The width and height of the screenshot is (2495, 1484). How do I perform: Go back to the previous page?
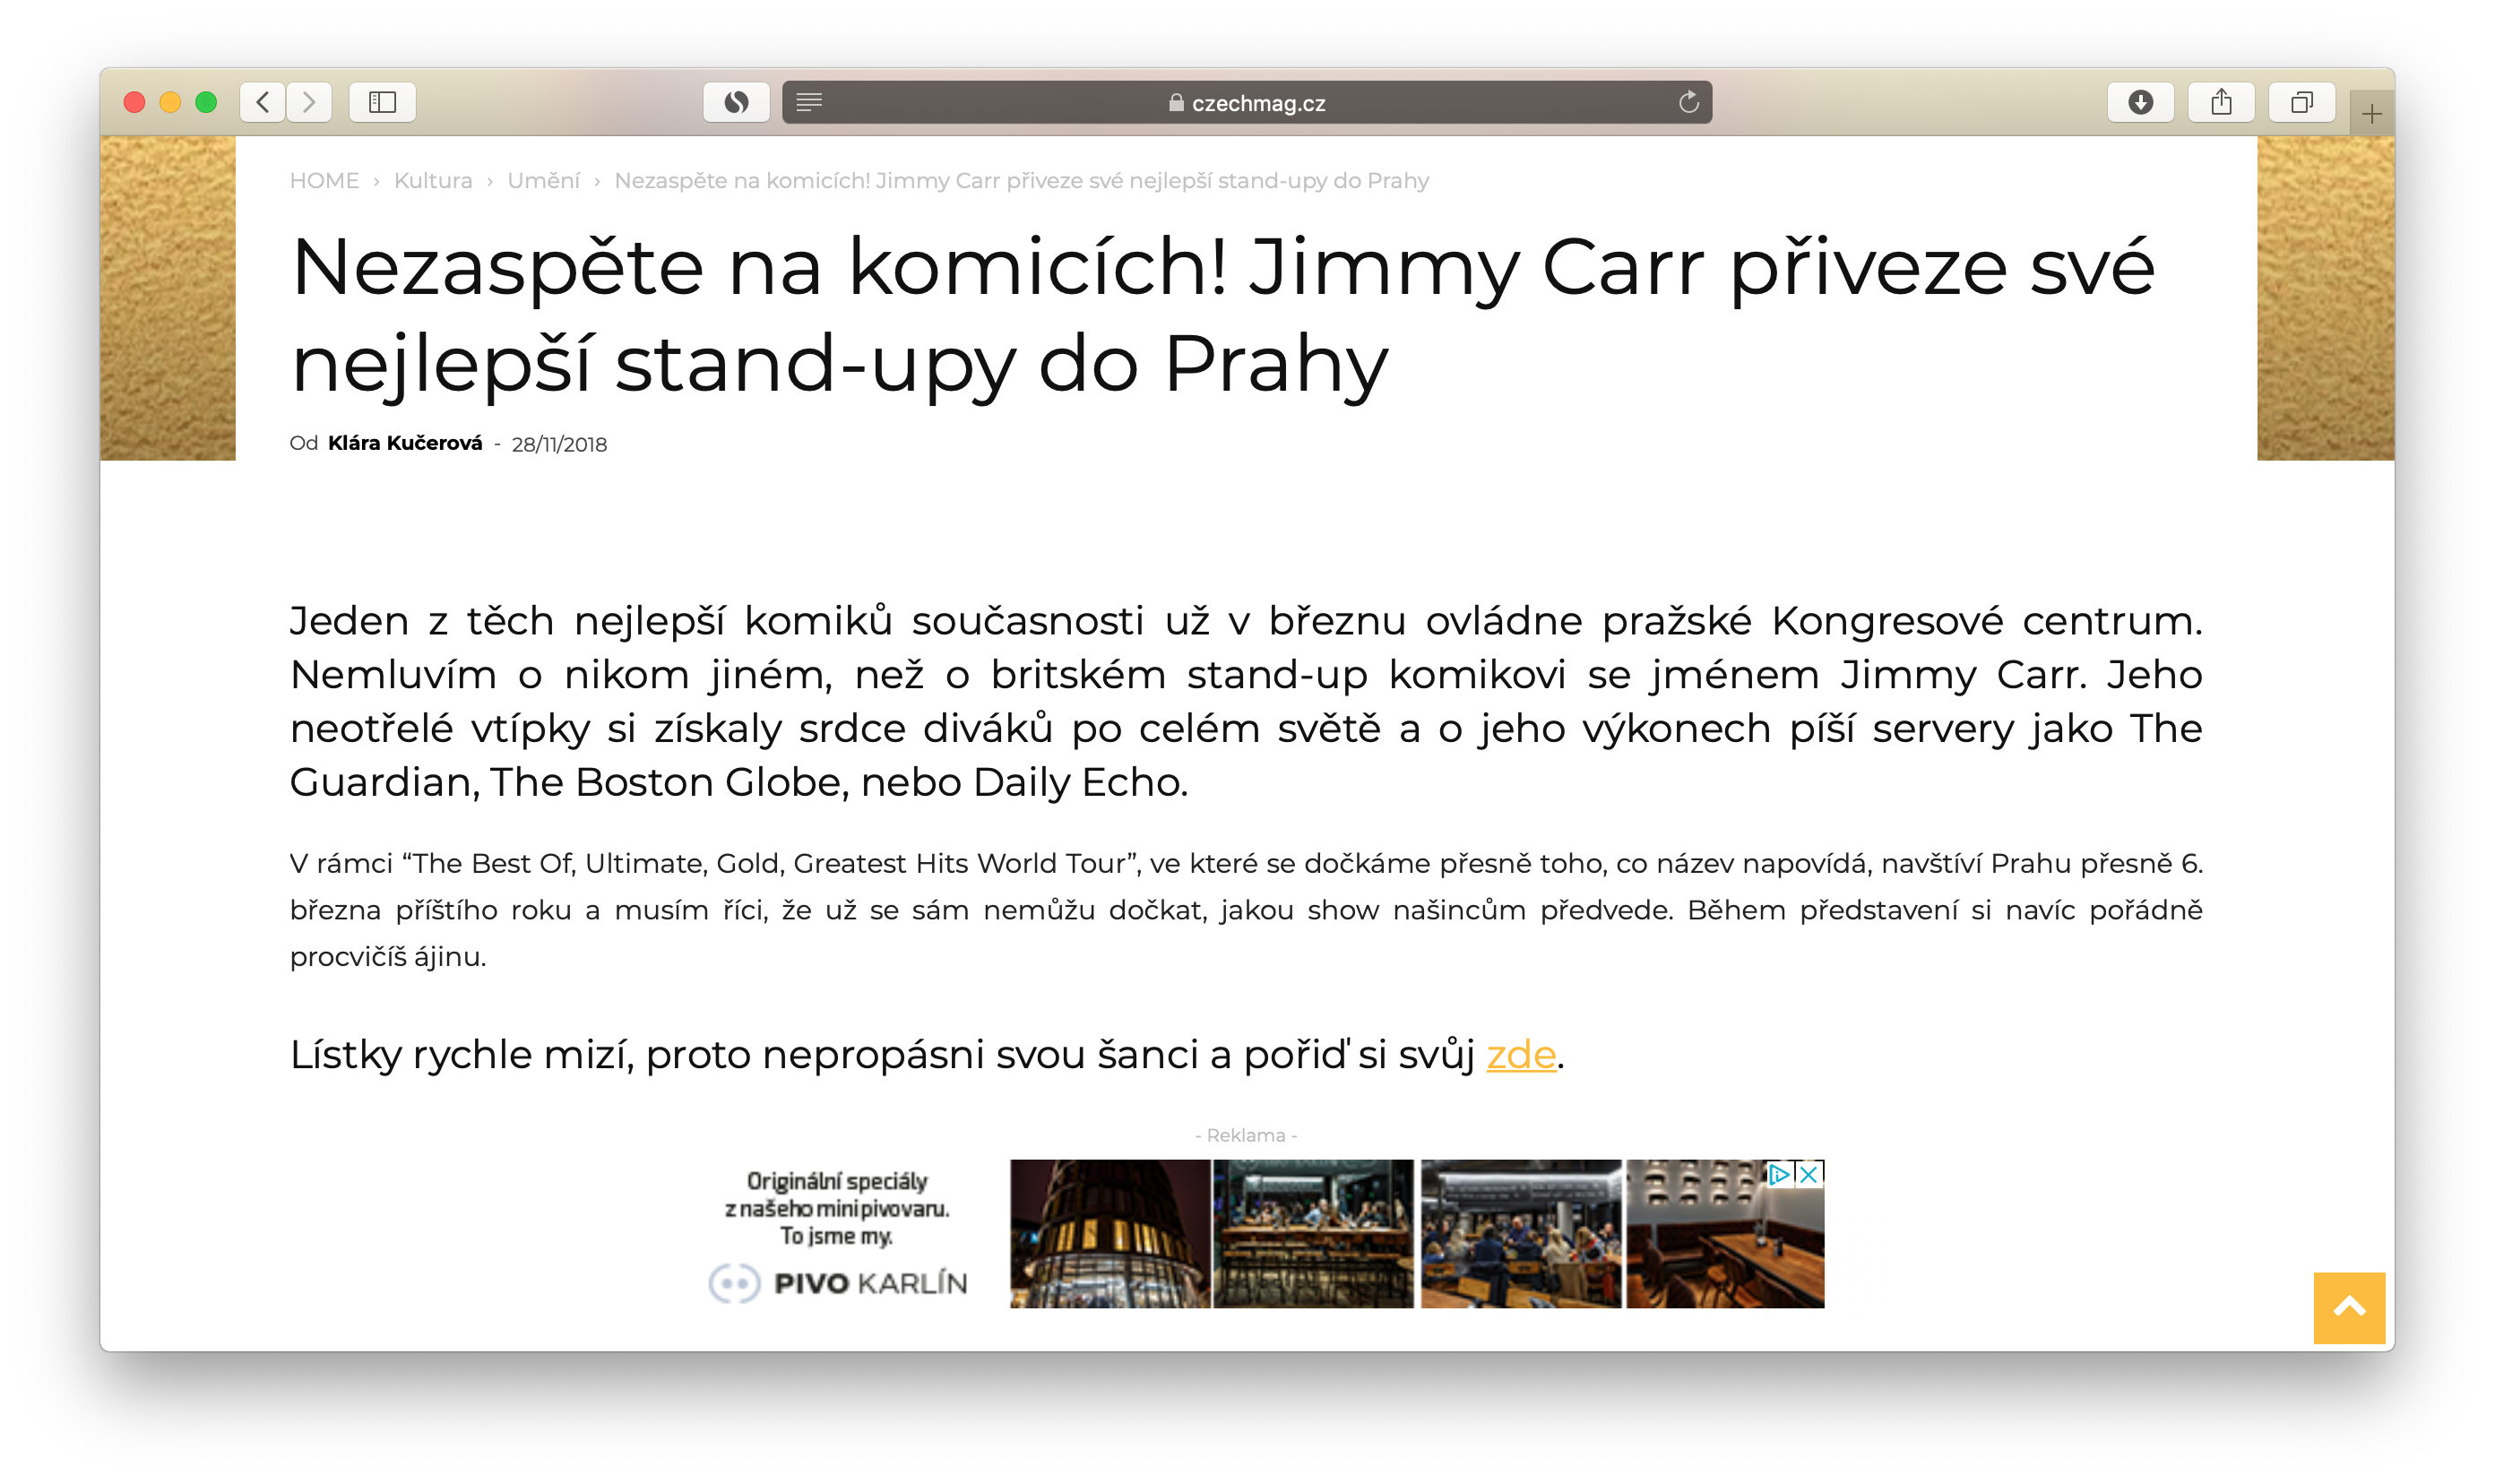coord(263,102)
